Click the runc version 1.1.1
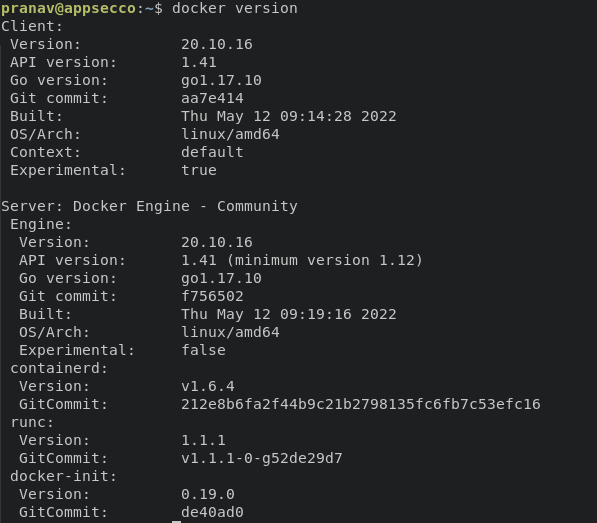597x523 pixels. click(203, 440)
